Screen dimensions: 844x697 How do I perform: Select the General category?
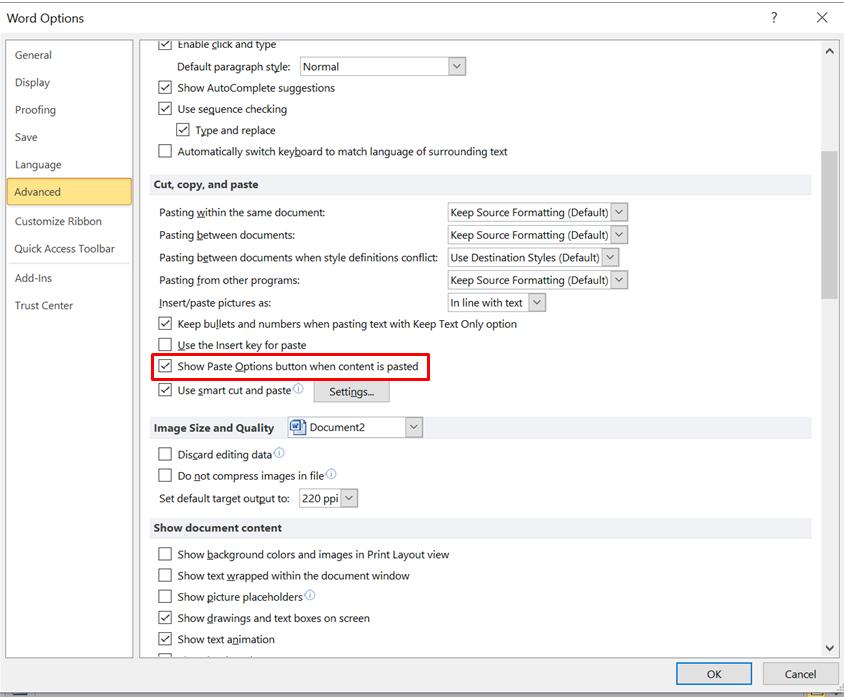(x=69, y=55)
